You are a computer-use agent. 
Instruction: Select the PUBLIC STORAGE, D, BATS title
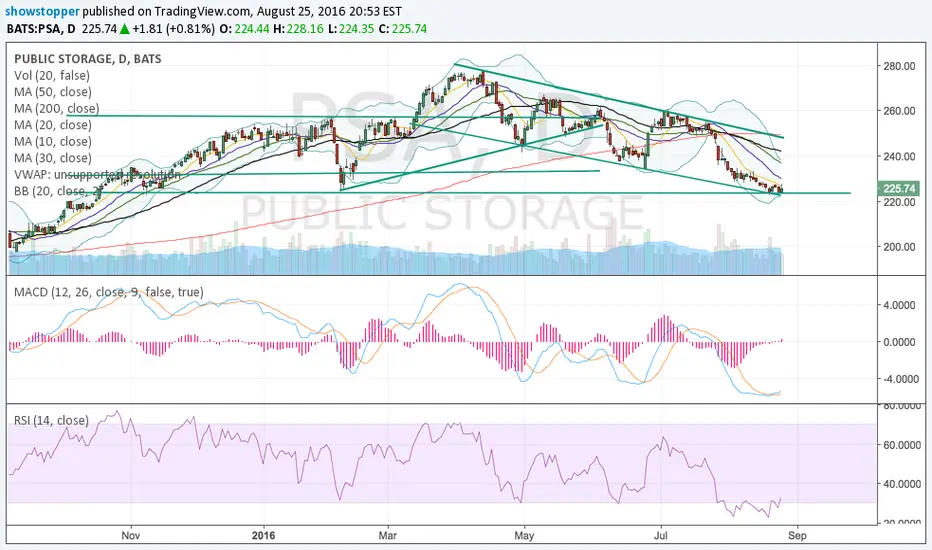coord(87,58)
